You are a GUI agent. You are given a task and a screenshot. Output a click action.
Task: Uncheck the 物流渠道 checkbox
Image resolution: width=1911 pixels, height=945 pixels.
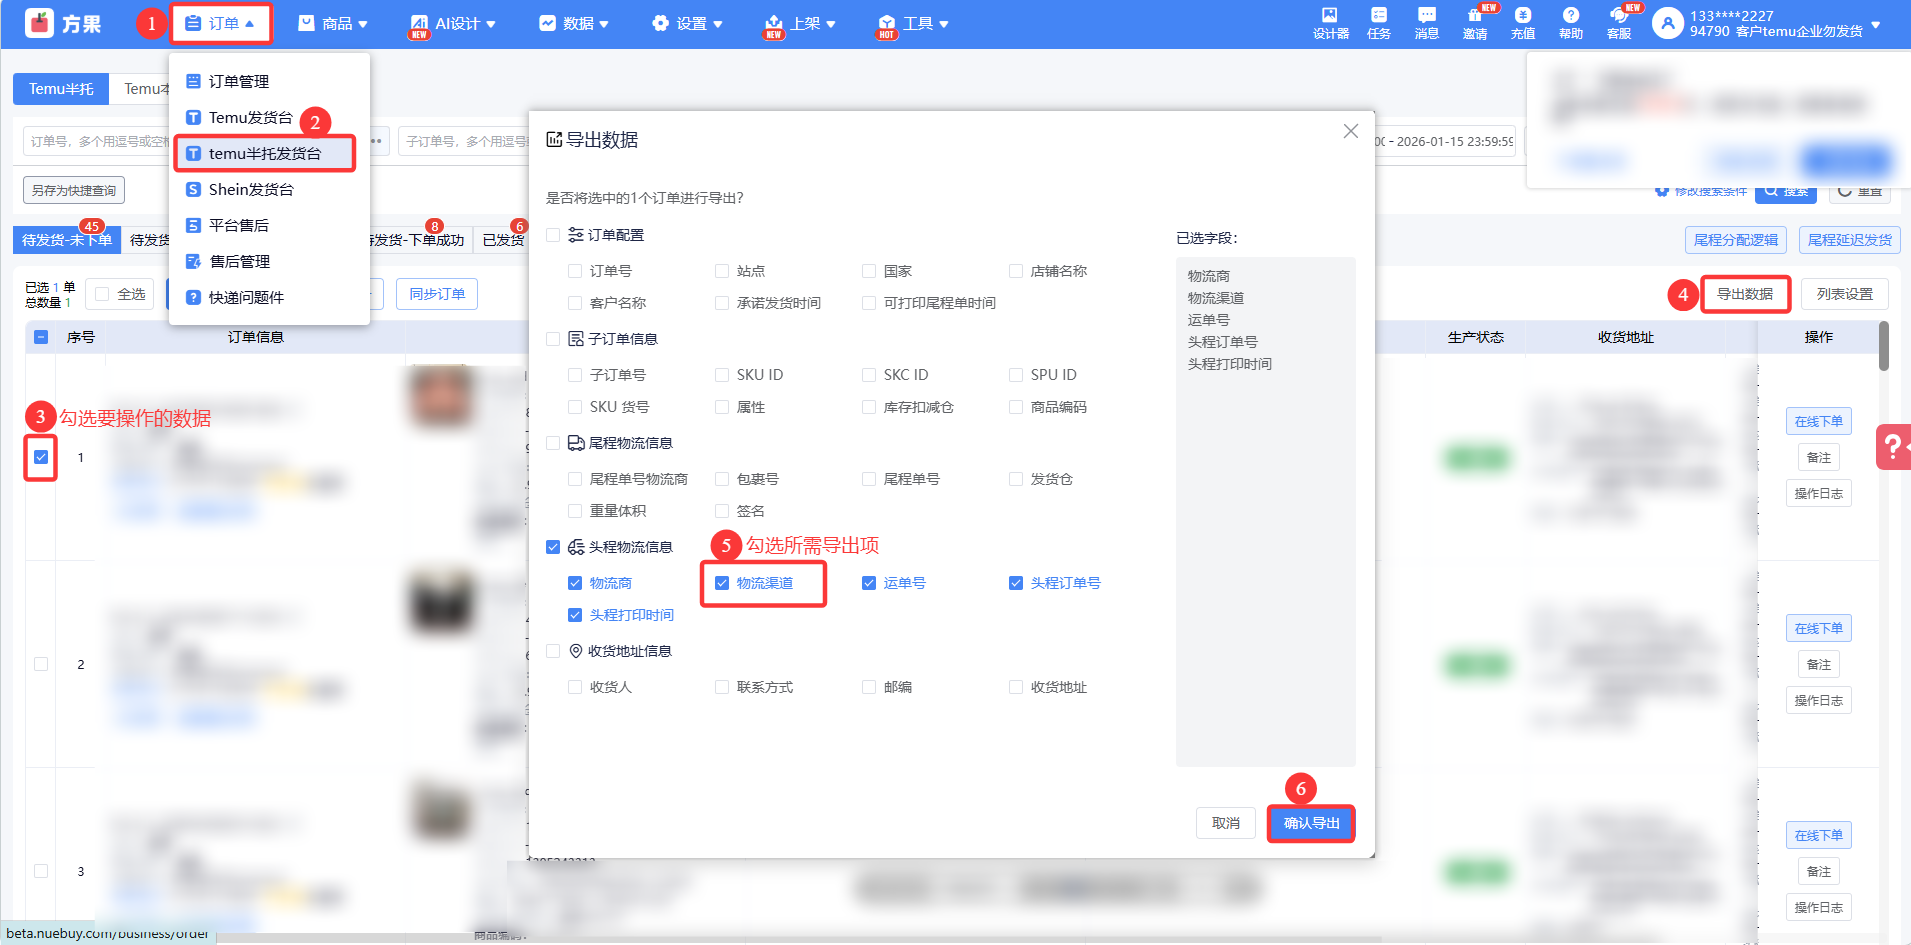(722, 583)
